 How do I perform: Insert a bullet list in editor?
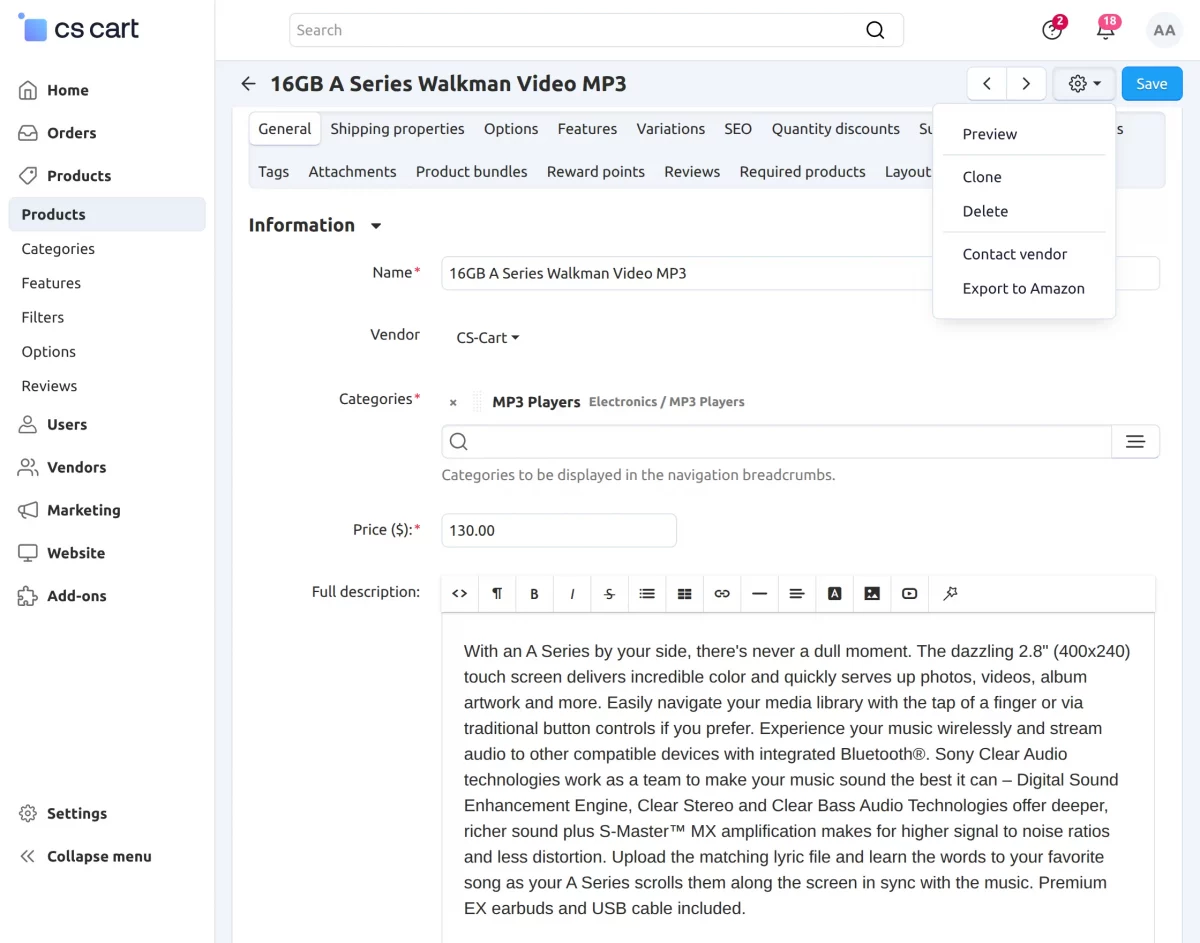tap(647, 593)
